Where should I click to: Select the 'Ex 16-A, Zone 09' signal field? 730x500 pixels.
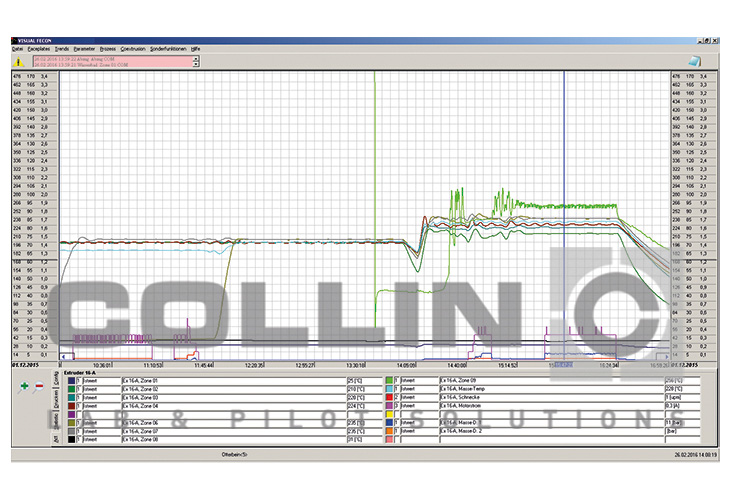[551, 380]
